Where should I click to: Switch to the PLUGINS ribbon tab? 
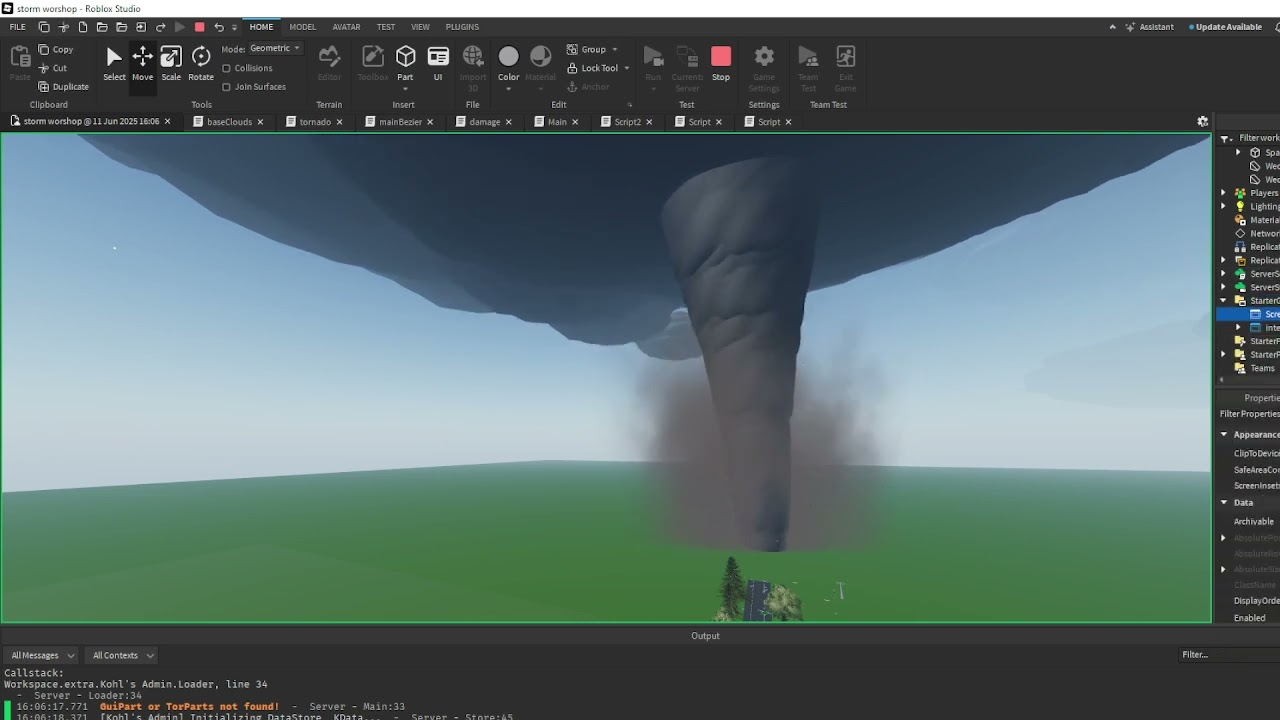462,27
